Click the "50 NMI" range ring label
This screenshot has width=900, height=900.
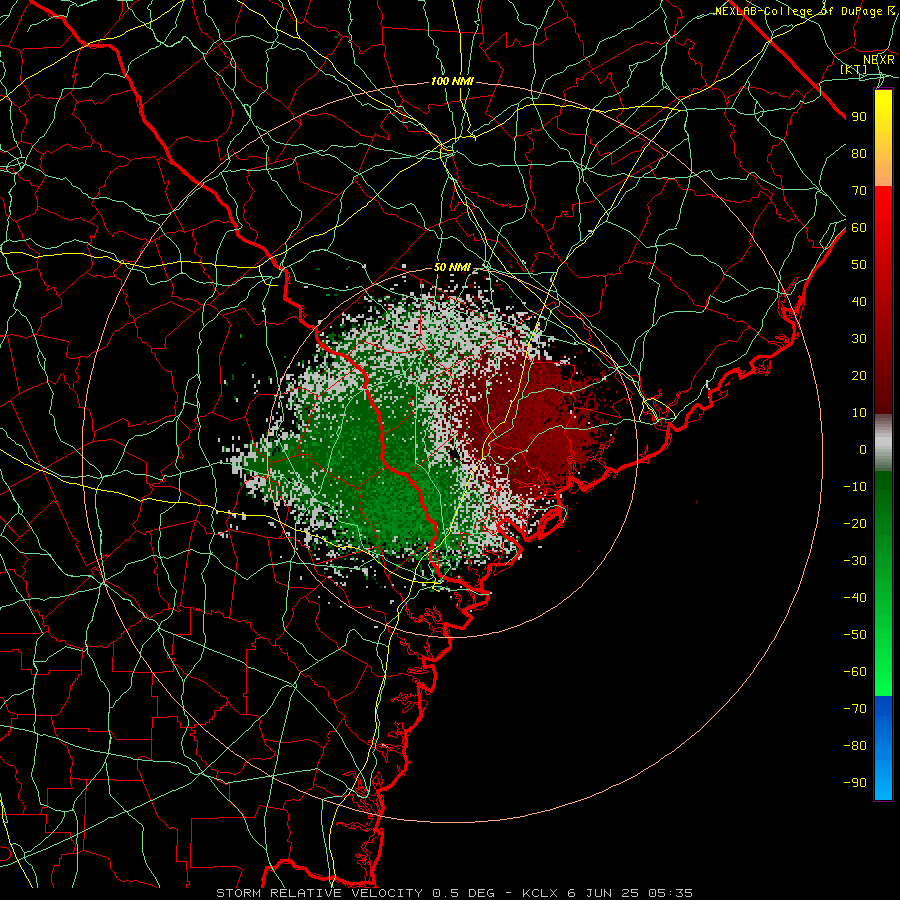tap(452, 267)
